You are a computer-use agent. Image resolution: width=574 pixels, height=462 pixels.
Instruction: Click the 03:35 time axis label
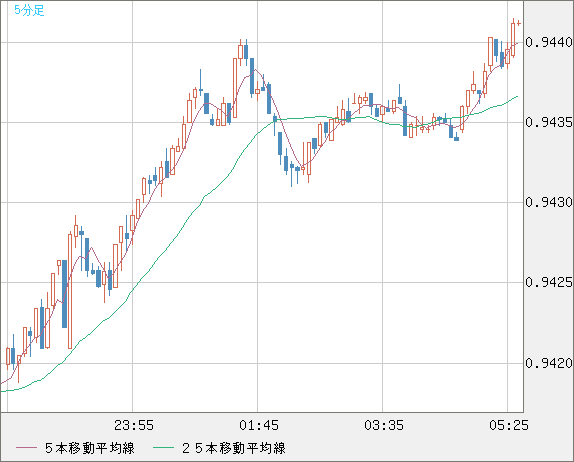click(x=384, y=425)
